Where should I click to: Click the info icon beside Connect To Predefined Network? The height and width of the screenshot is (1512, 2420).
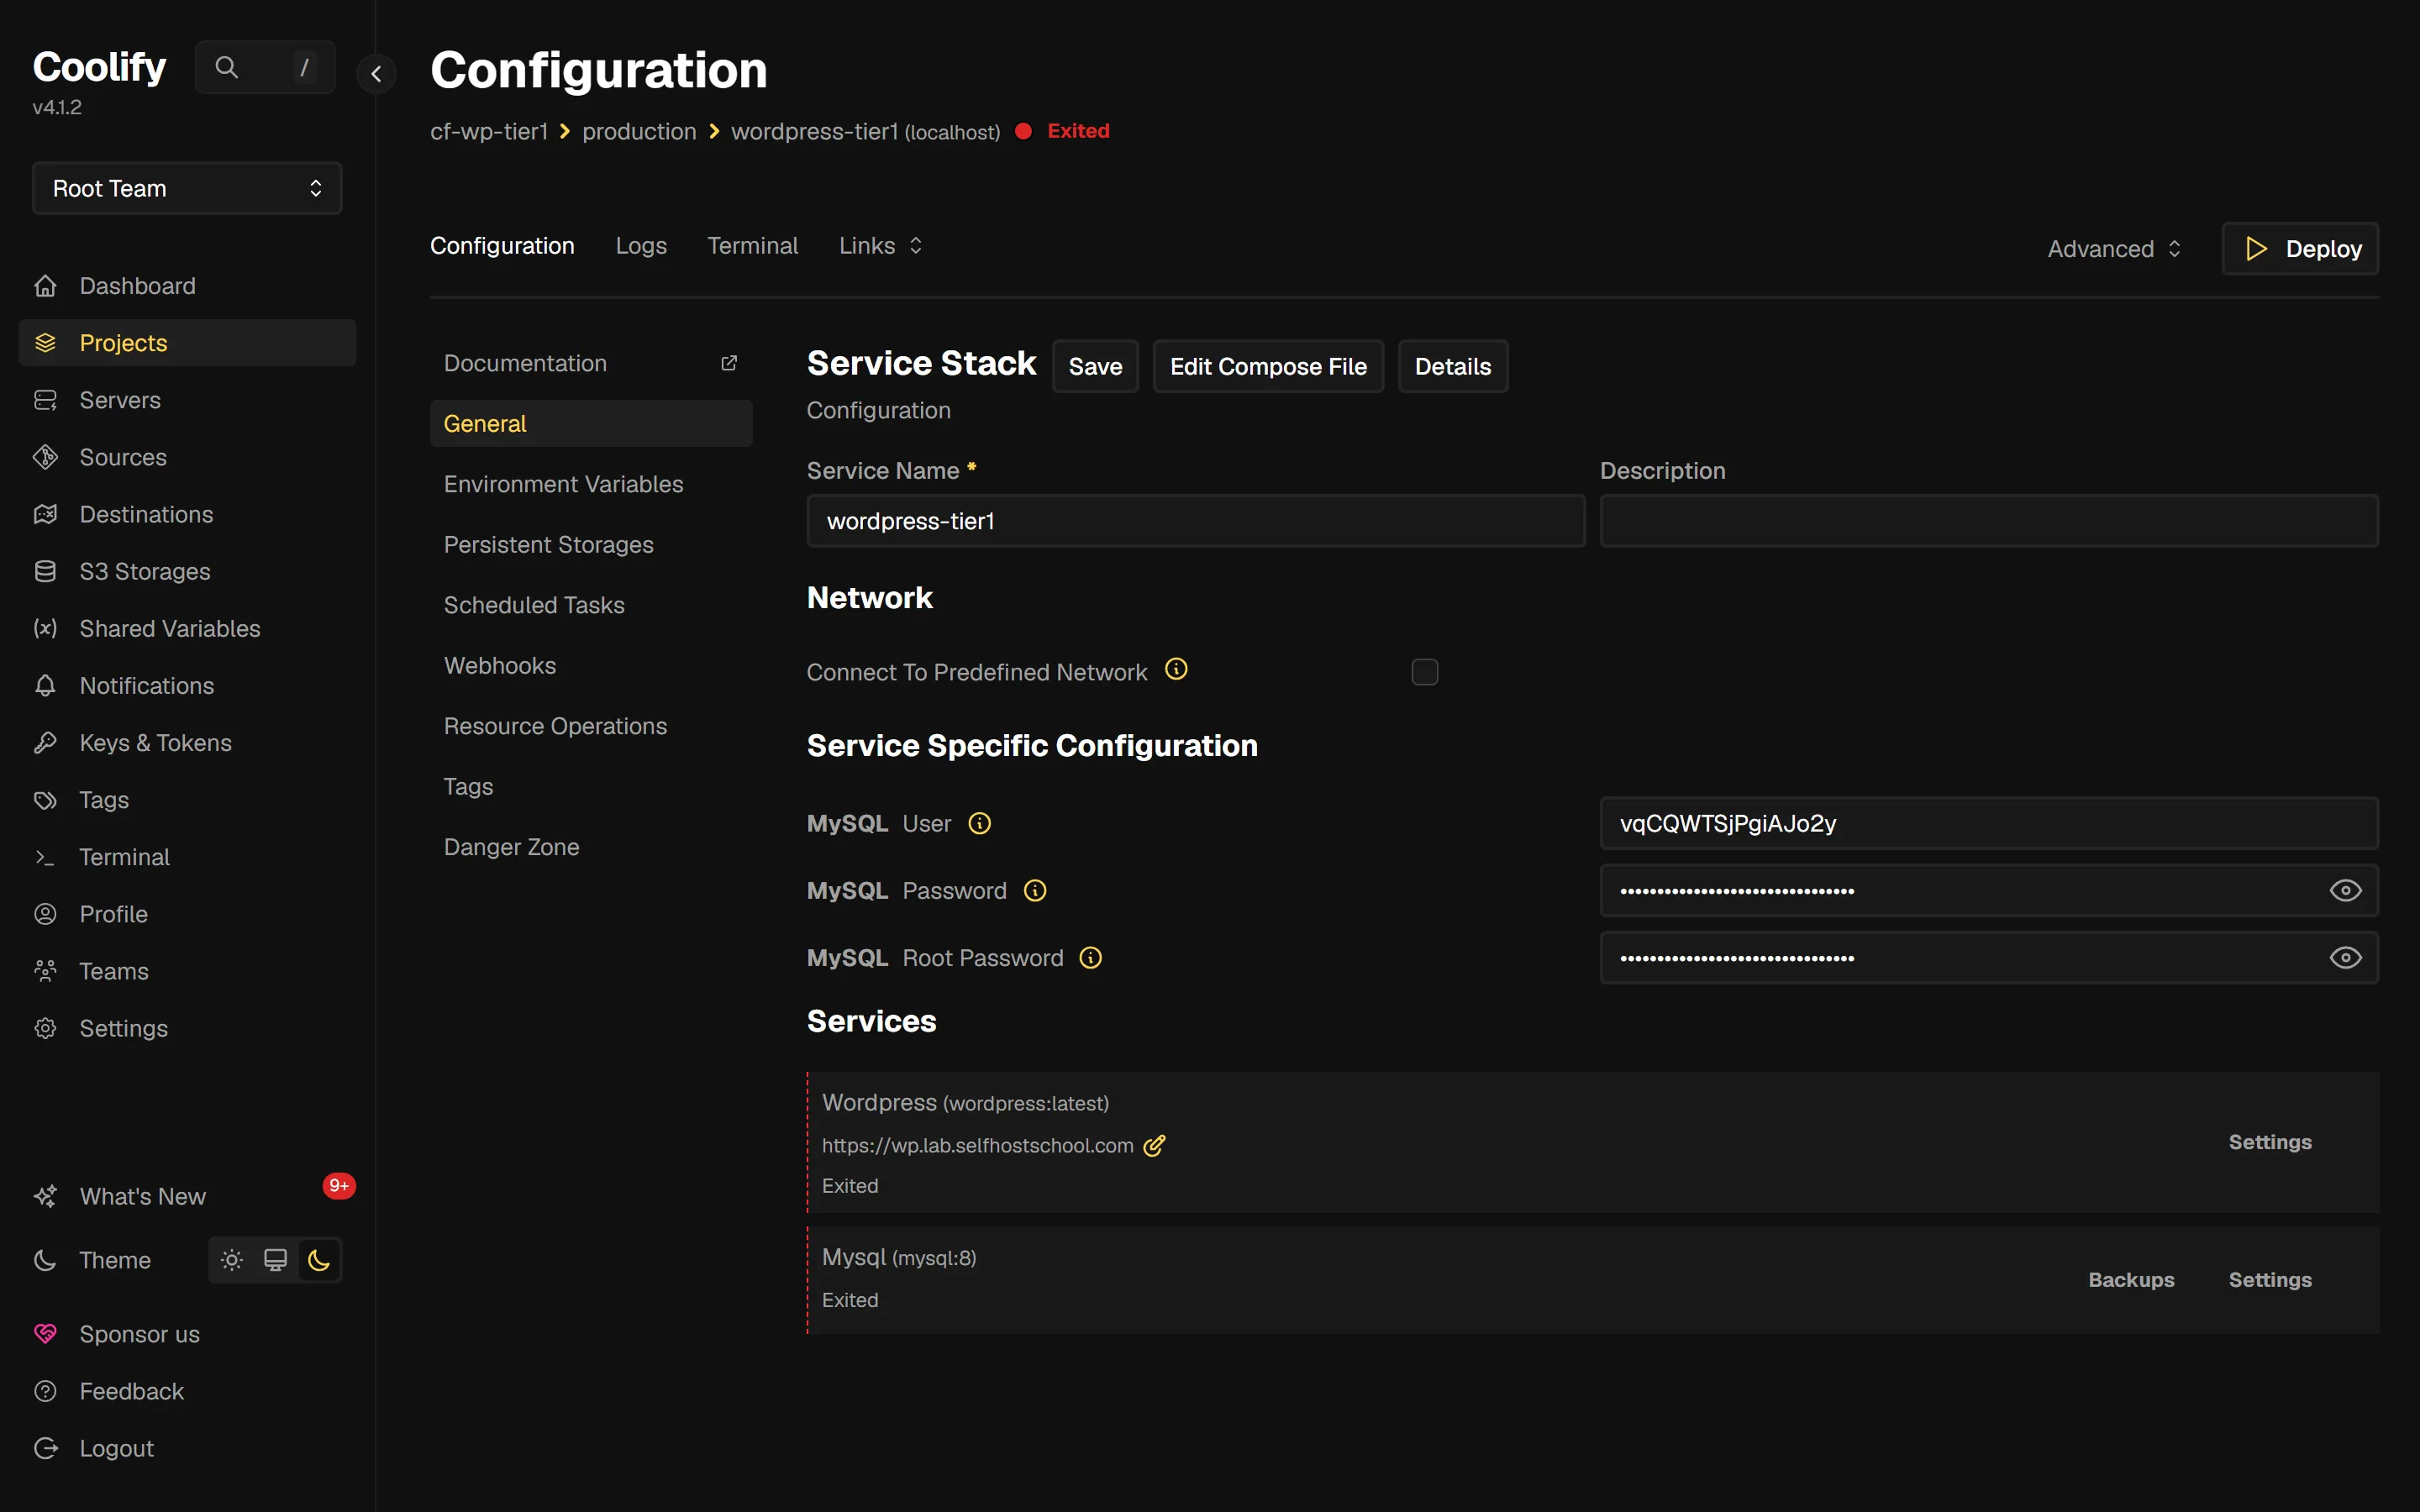tap(1176, 669)
